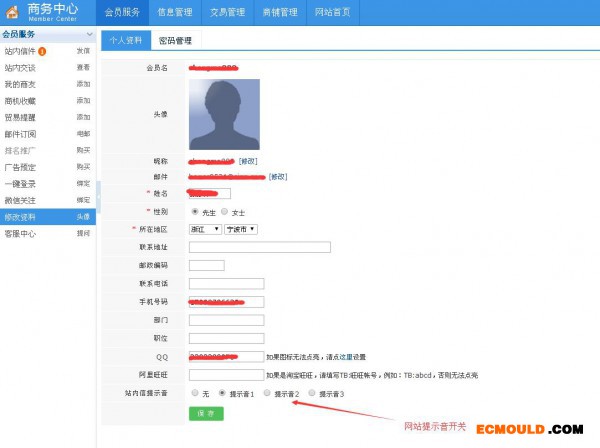
Task: Open the 信息管理 top menu
Action: (174, 12)
